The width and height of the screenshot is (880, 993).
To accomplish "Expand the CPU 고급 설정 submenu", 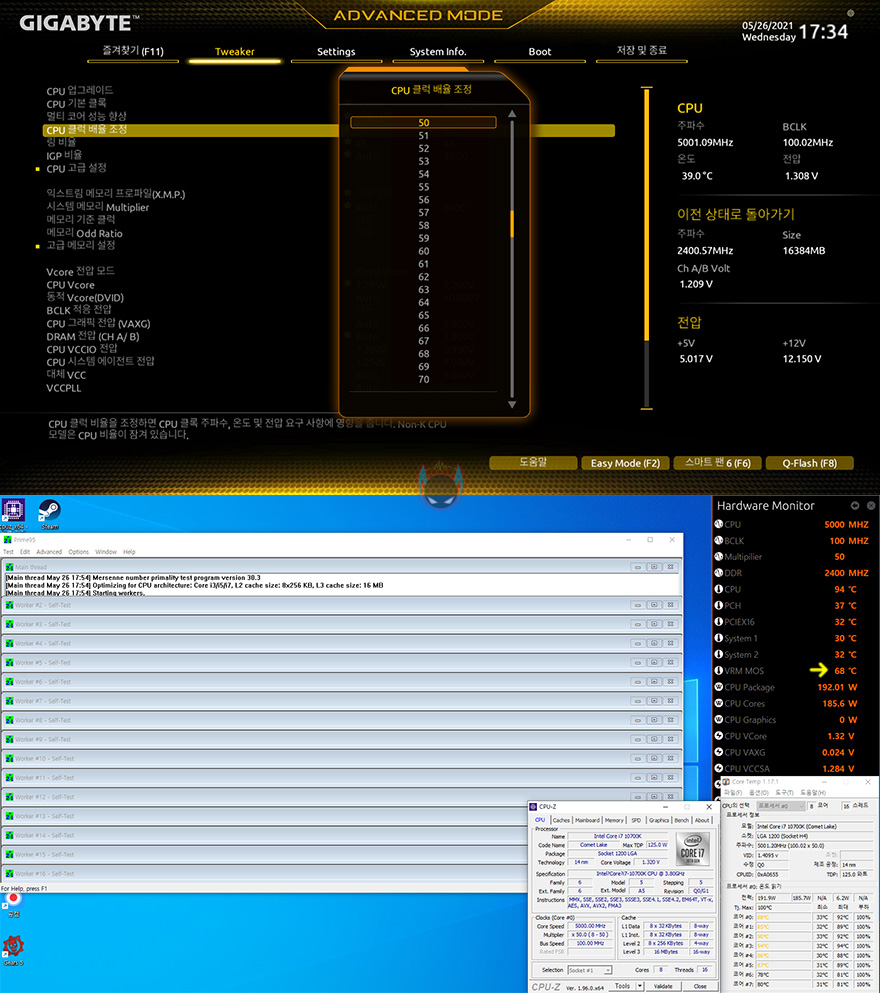I will coord(76,168).
